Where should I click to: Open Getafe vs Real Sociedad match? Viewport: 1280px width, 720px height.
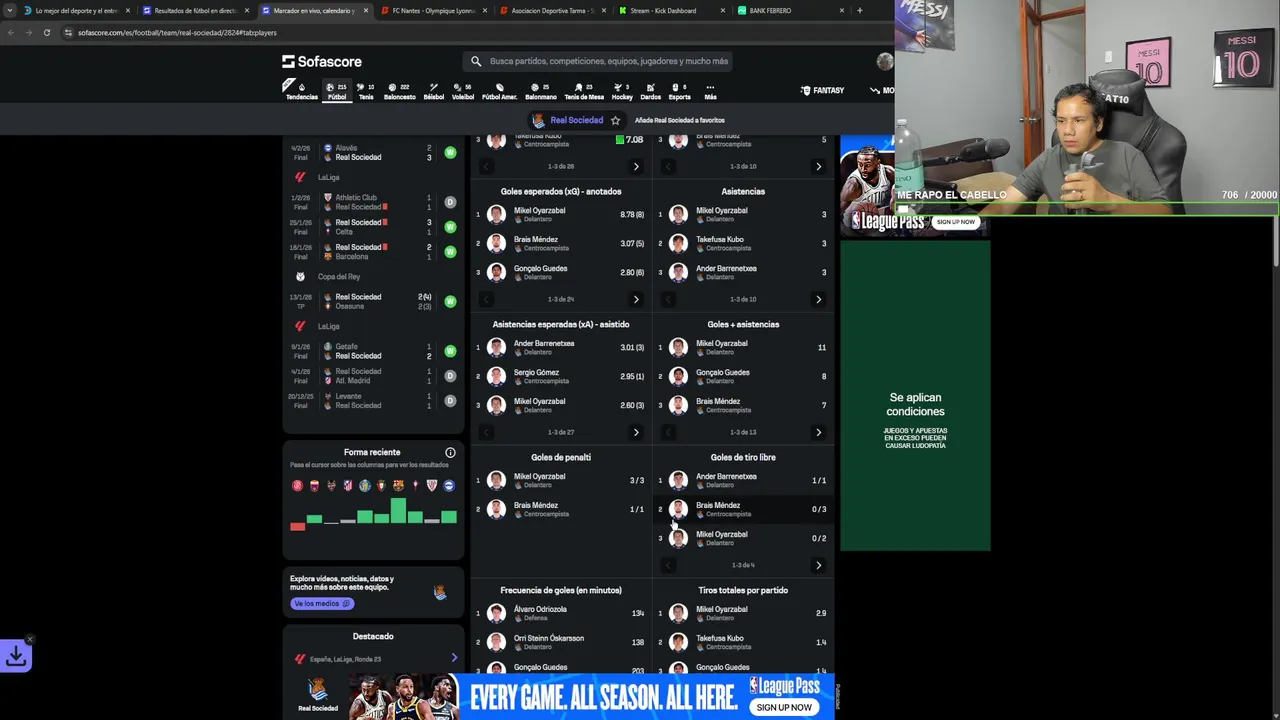(x=373, y=351)
